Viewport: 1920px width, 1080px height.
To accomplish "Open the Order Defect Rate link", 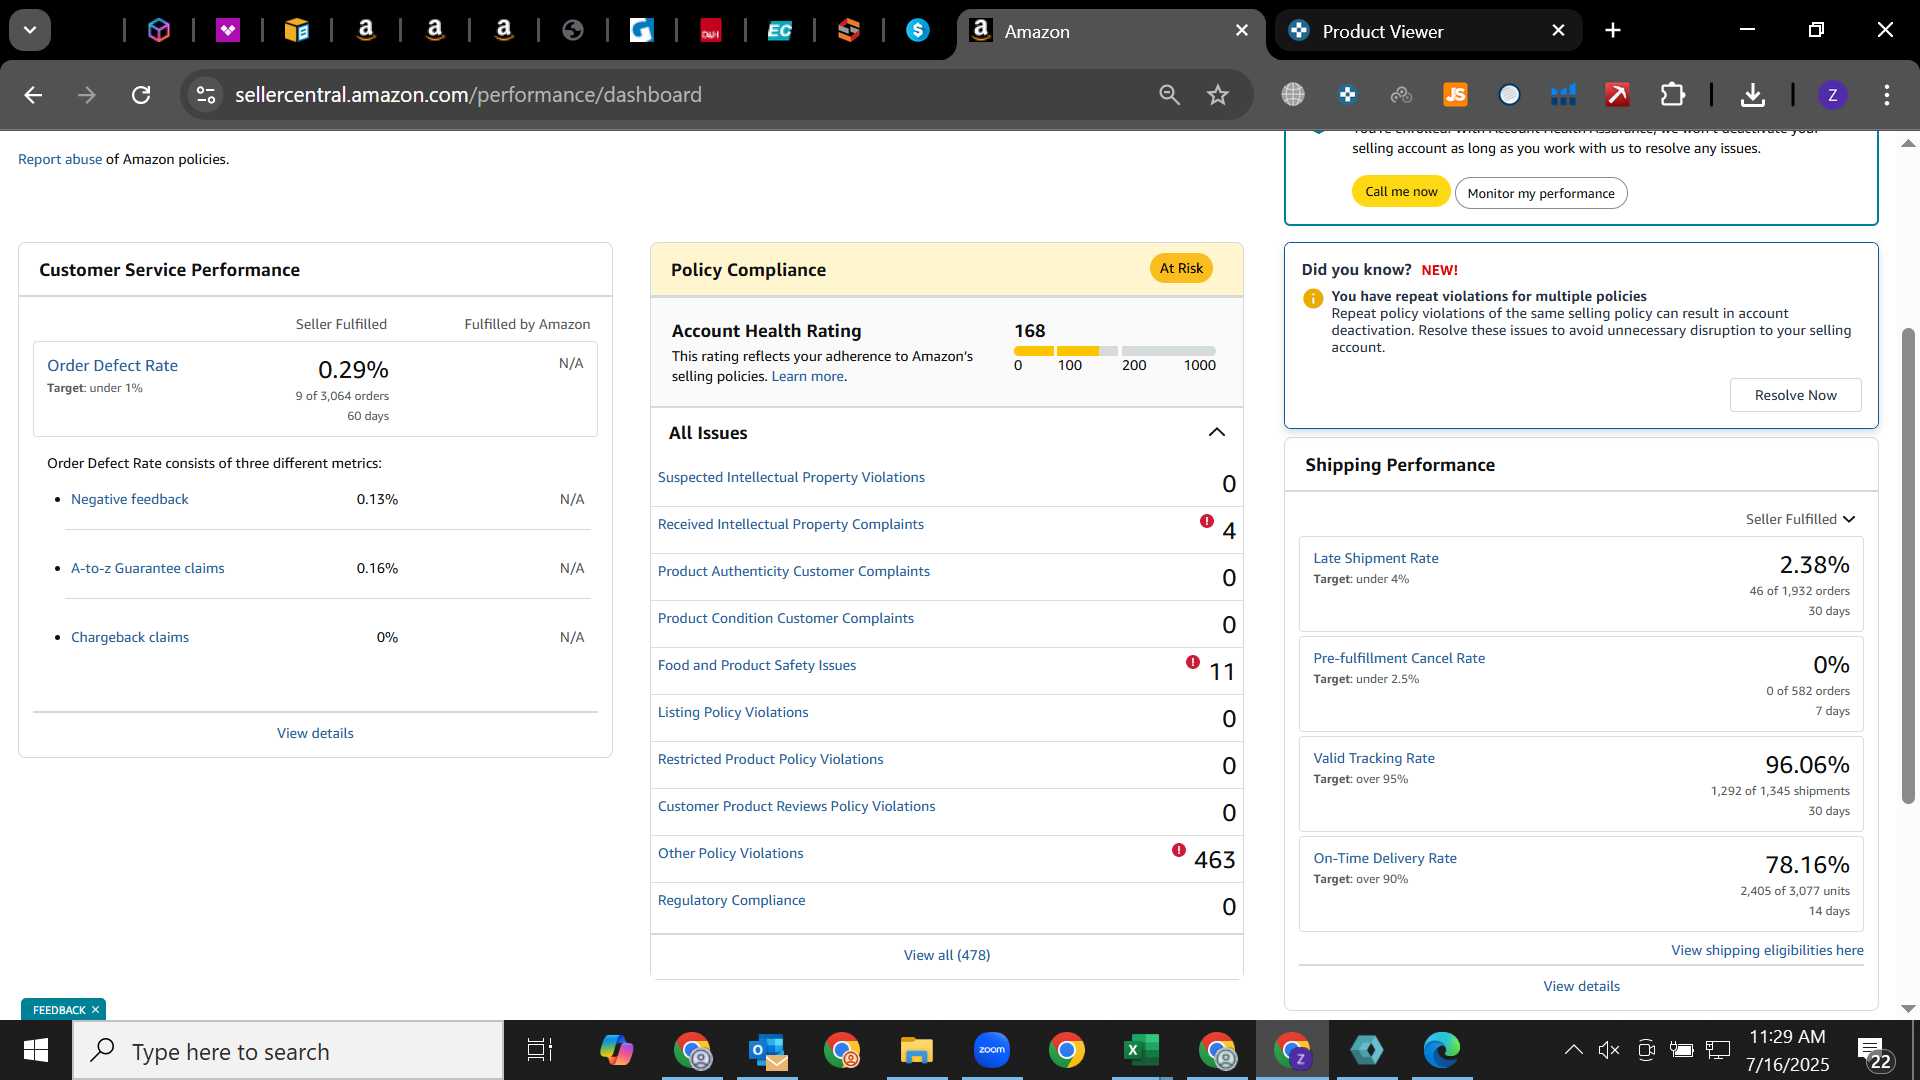I will click(x=112, y=366).
